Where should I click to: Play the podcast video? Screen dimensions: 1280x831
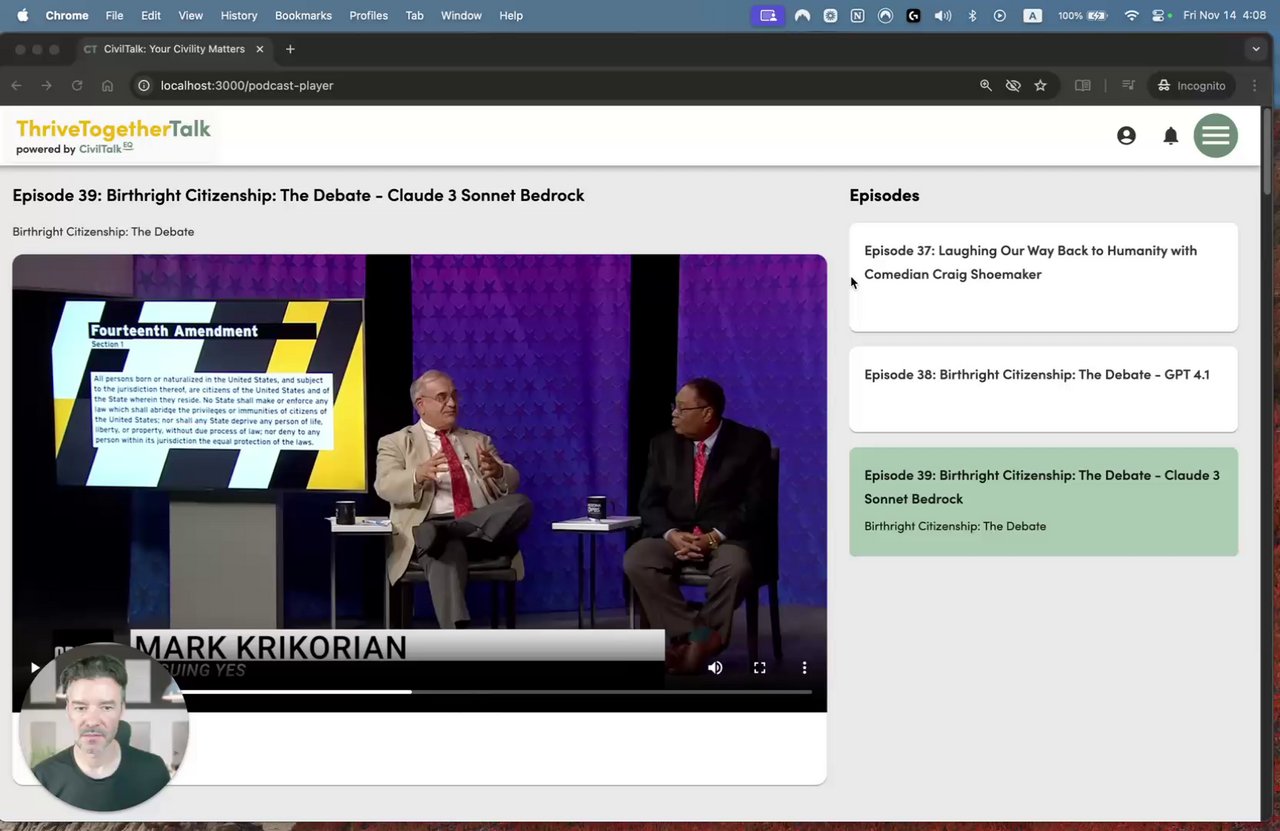coord(35,668)
